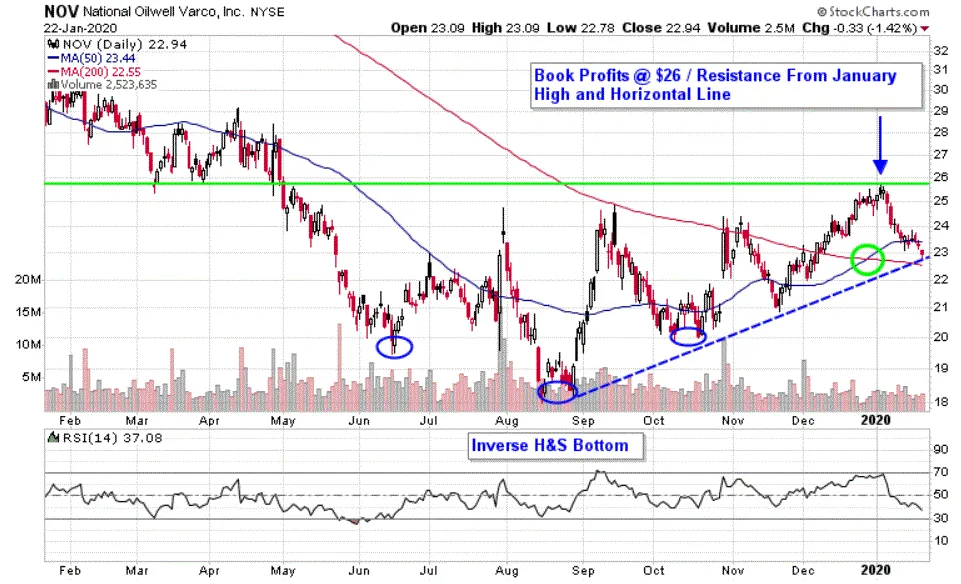Image resolution: width=961 pixels, height=584 pixels.
Task: Click the Close 22.94 value
Action: 661,28
